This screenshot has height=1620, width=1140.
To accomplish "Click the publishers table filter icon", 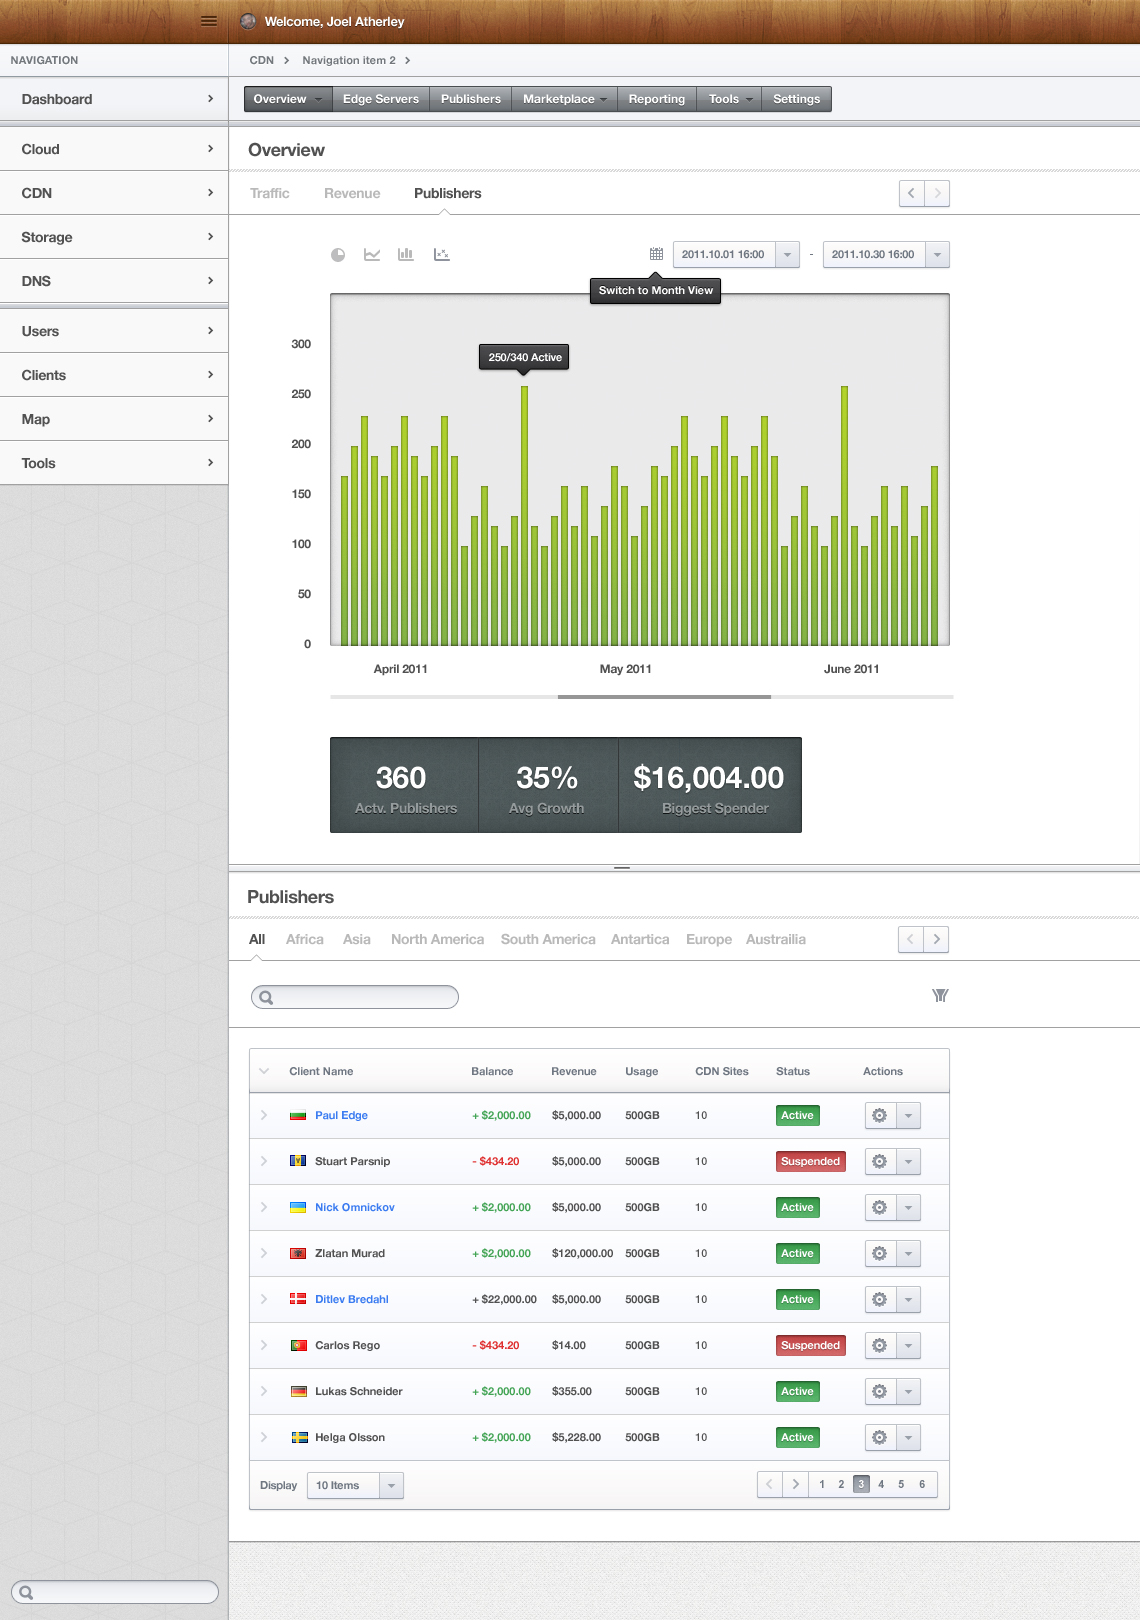I will [940, 995].
